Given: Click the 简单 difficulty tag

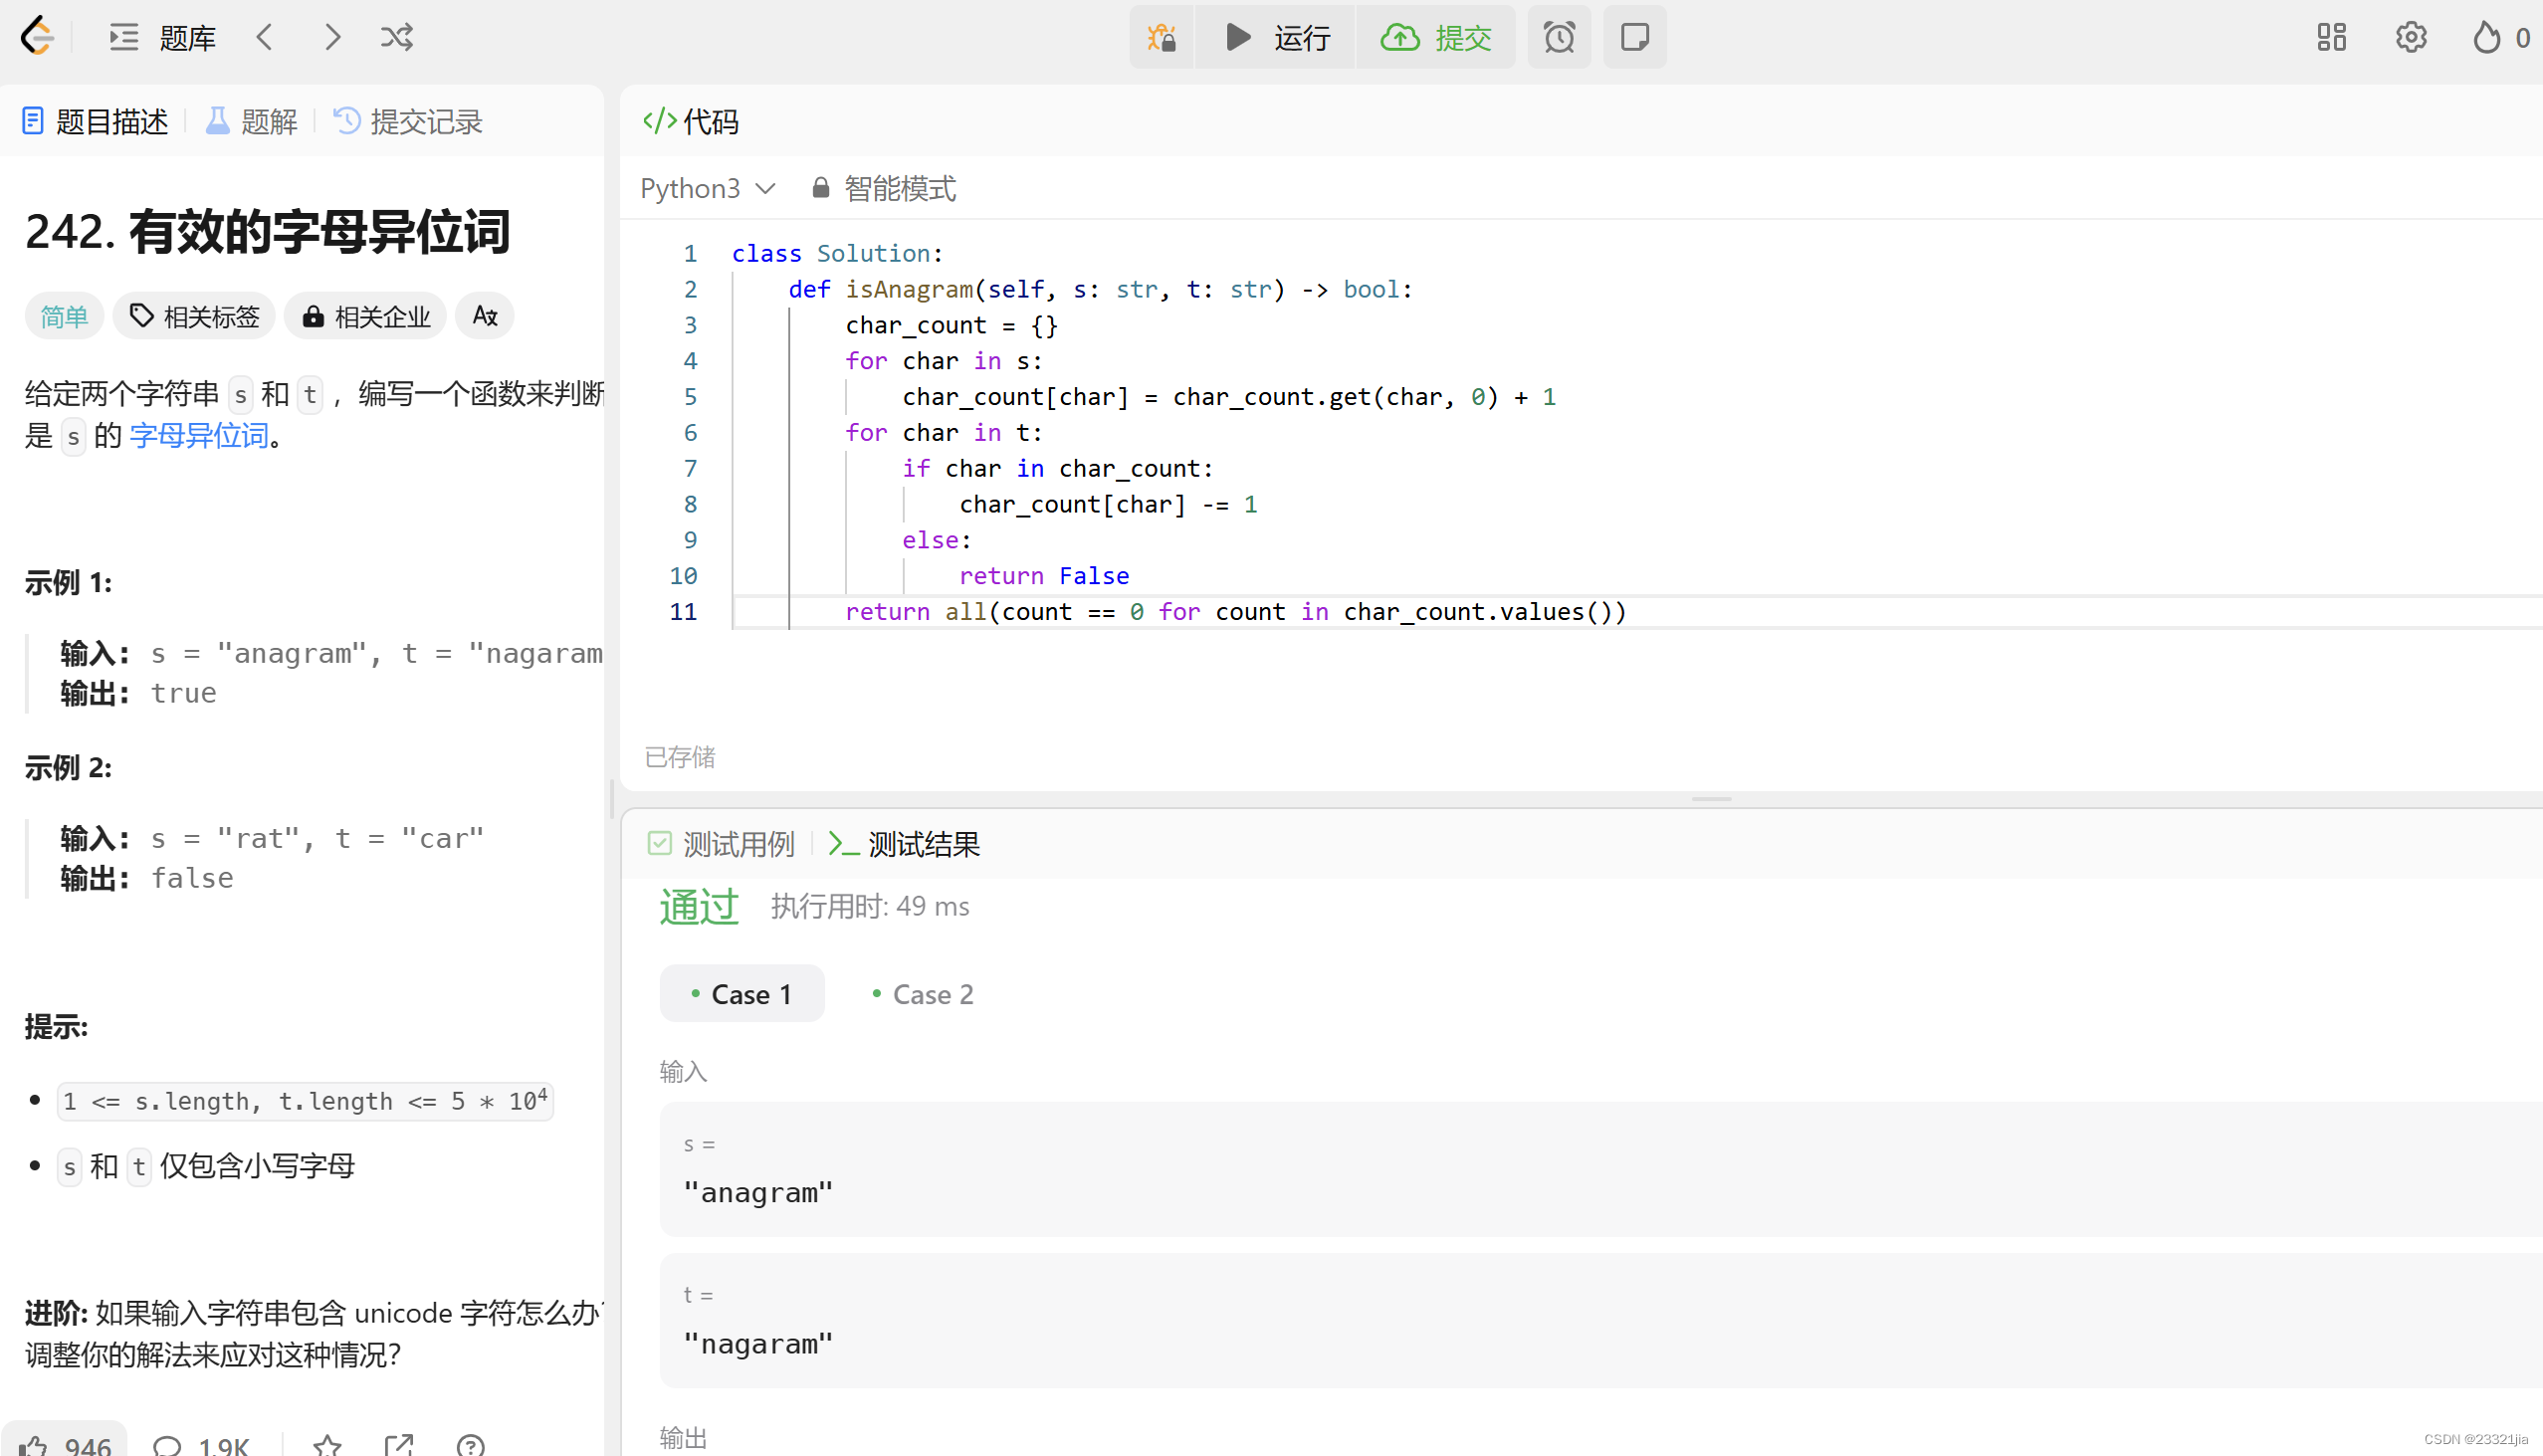Looking at the screenshot, I should click(64, 317).
